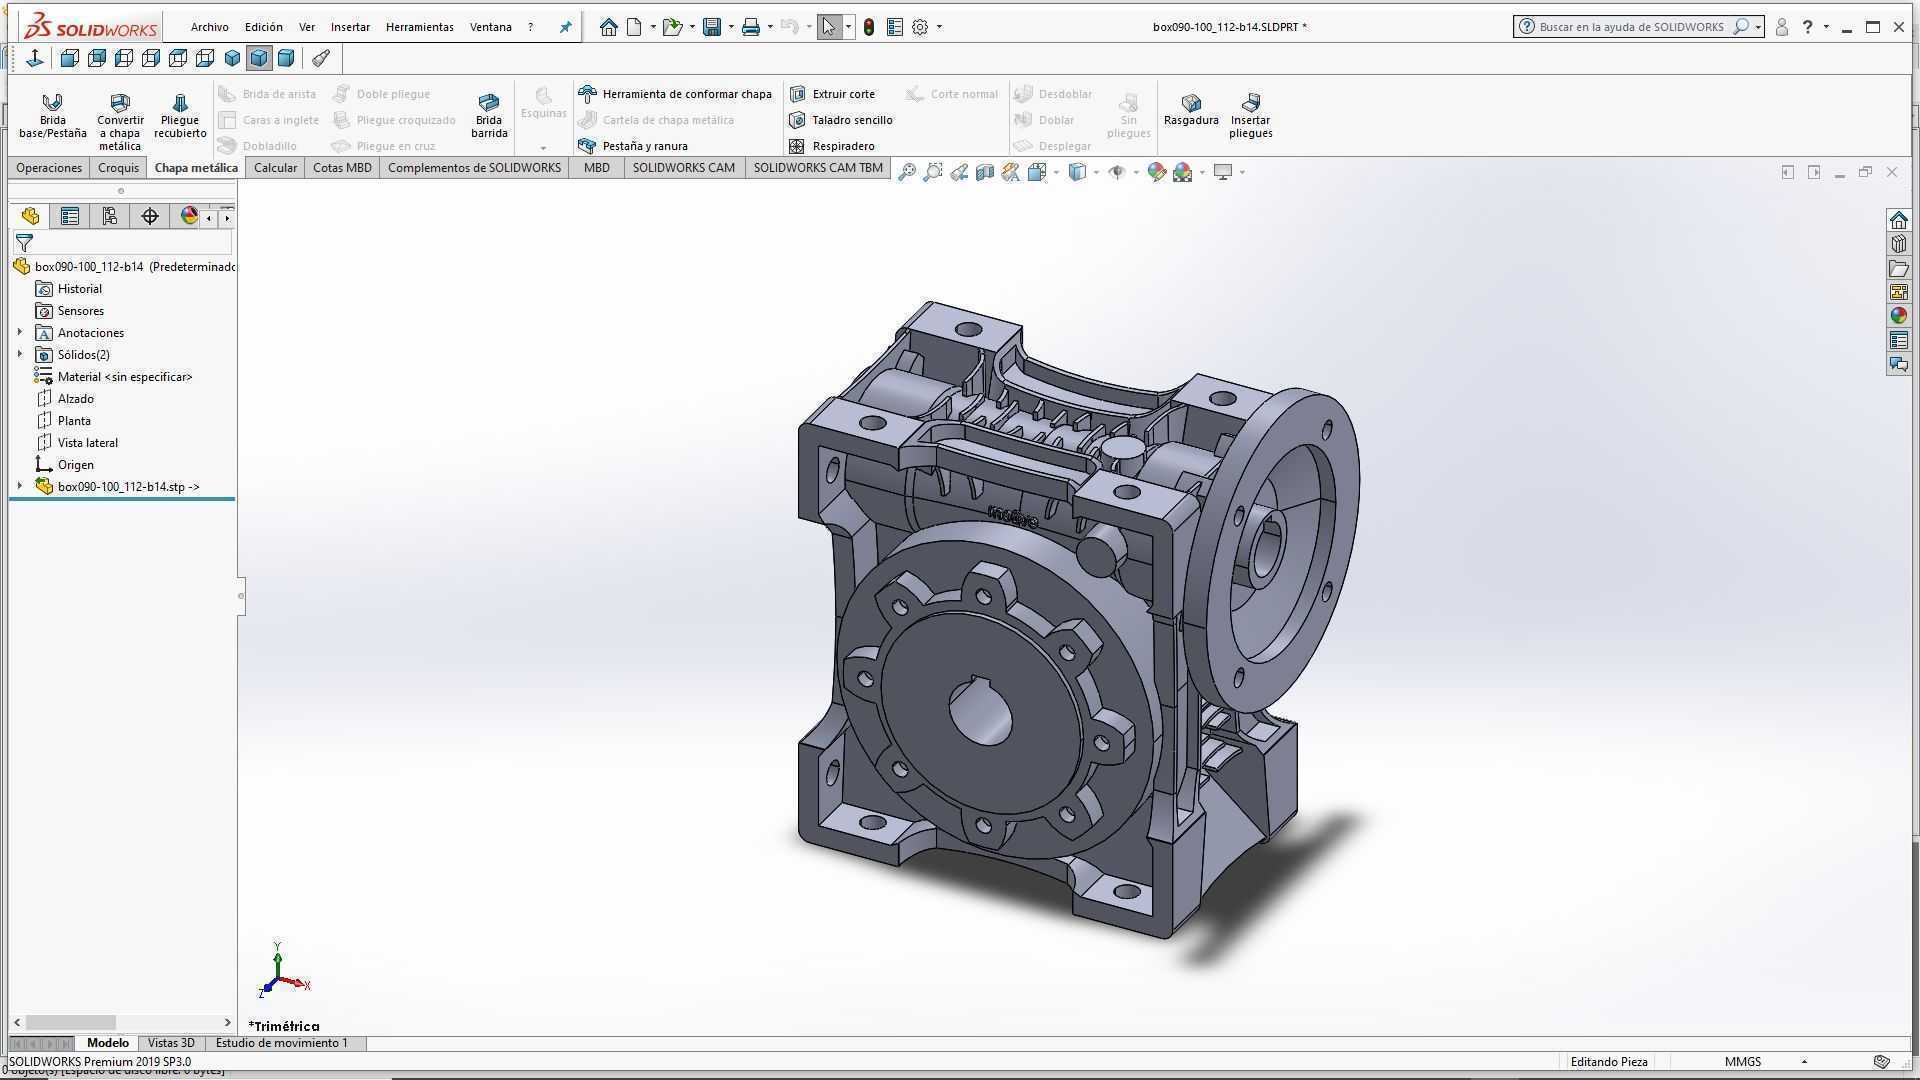This screenshot has width=1920, height=1080.
Task: Click the zoom to fit magnifier icon
Action: point(907,172)
